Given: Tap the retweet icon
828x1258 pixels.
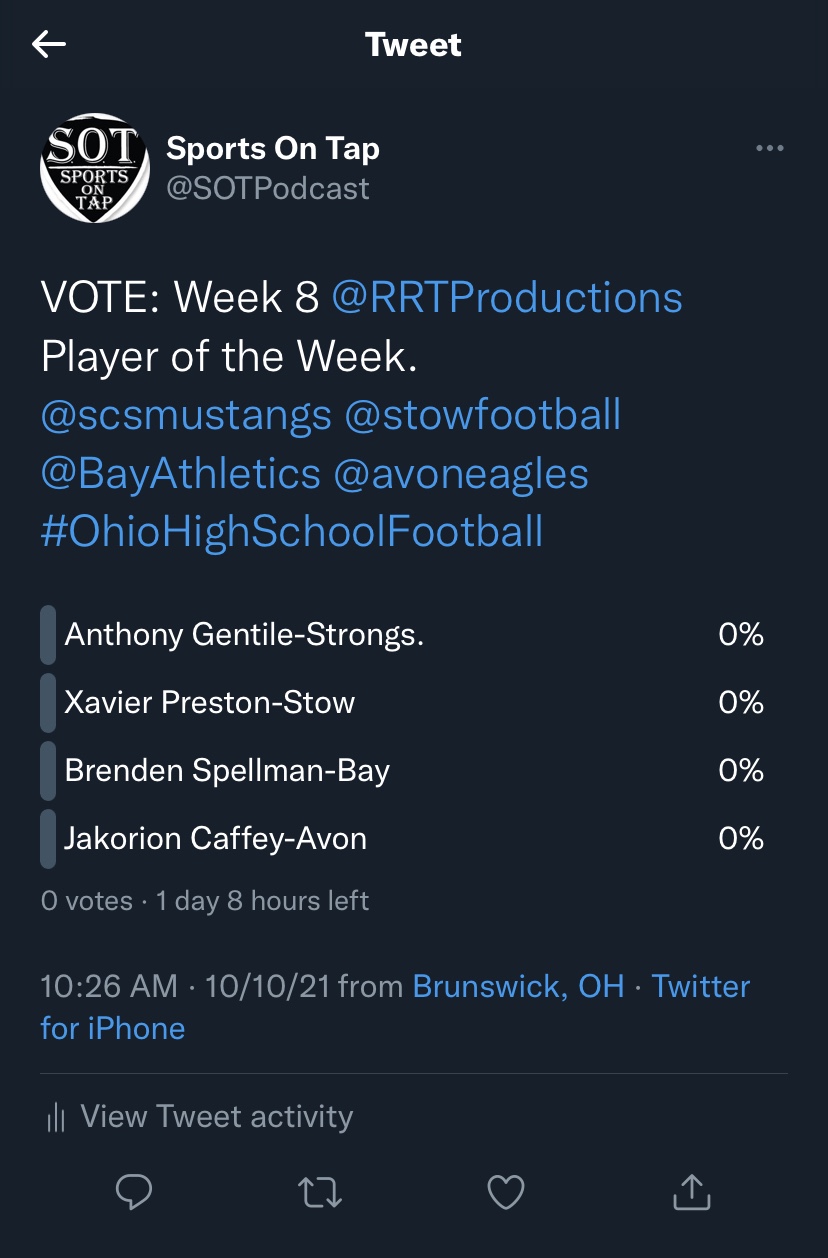Looking at the screenshot, I should [x=320, y=1191].
